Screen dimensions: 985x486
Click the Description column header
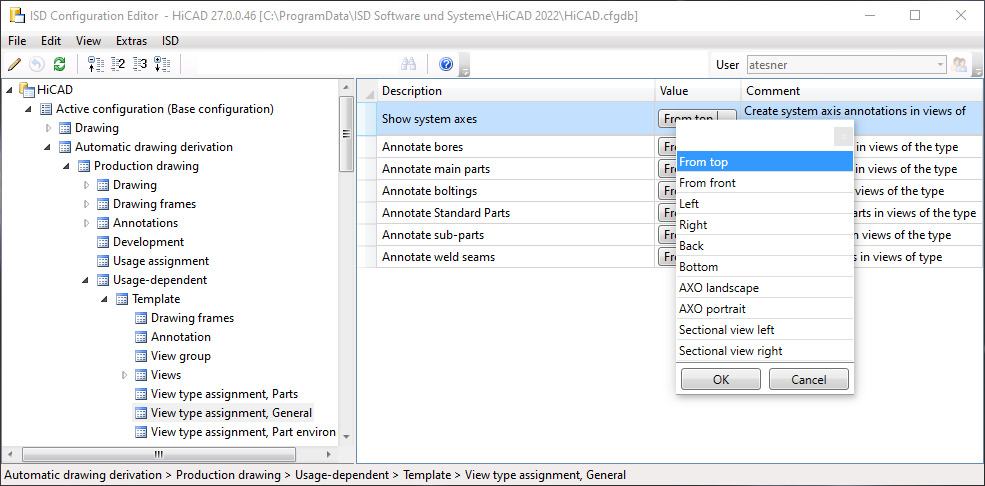pos(515,90)
